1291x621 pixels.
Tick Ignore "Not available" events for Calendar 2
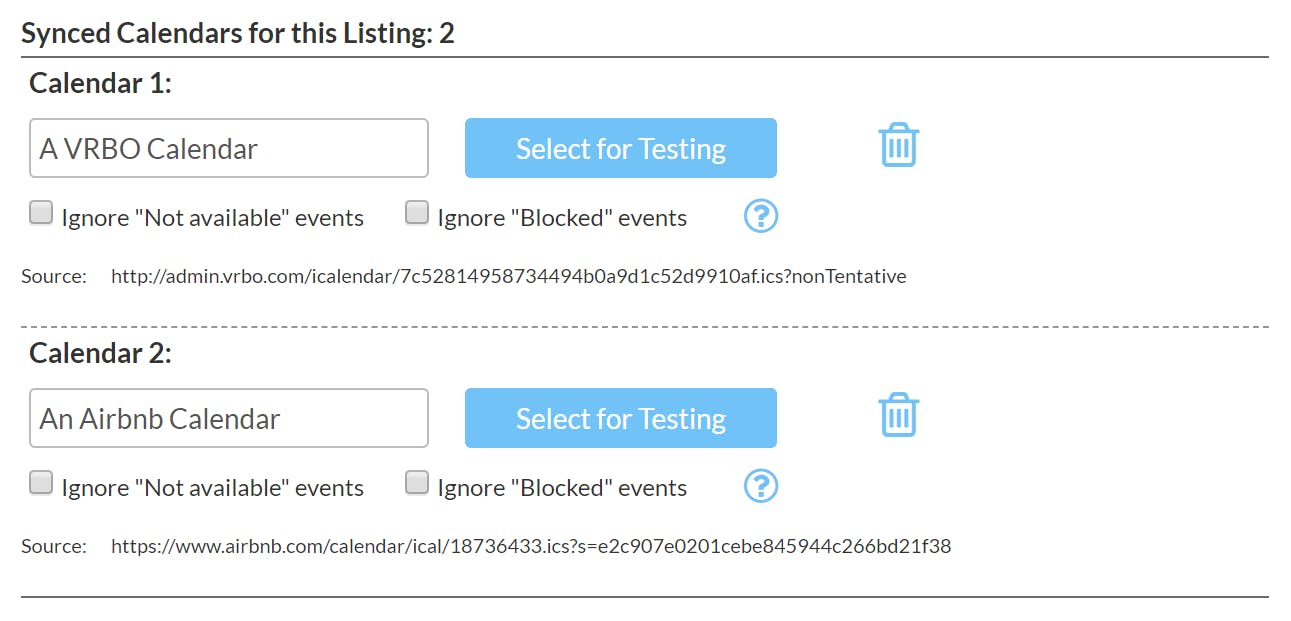[x=41, y=483]
